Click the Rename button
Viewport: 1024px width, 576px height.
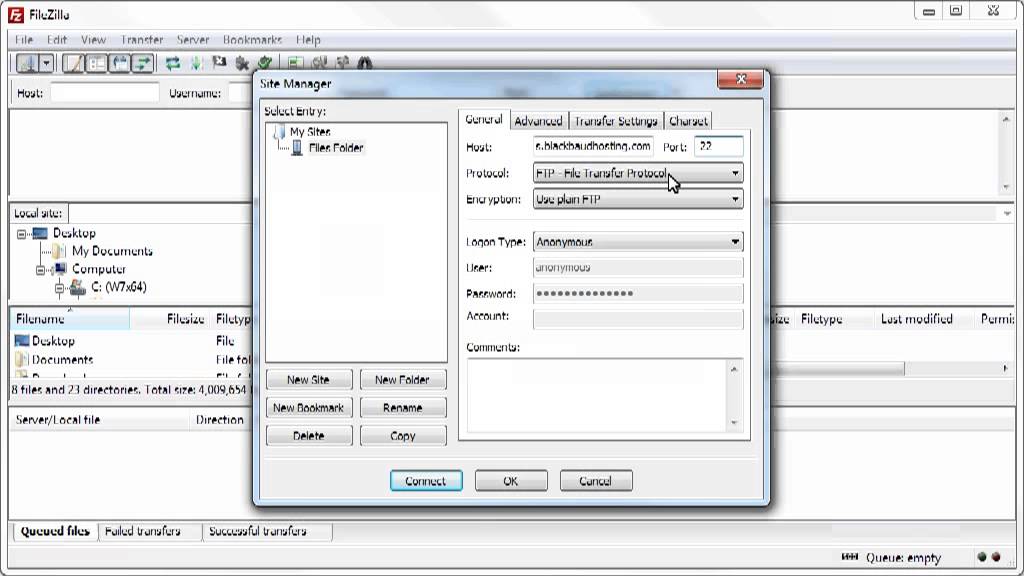tap(403, 408)
